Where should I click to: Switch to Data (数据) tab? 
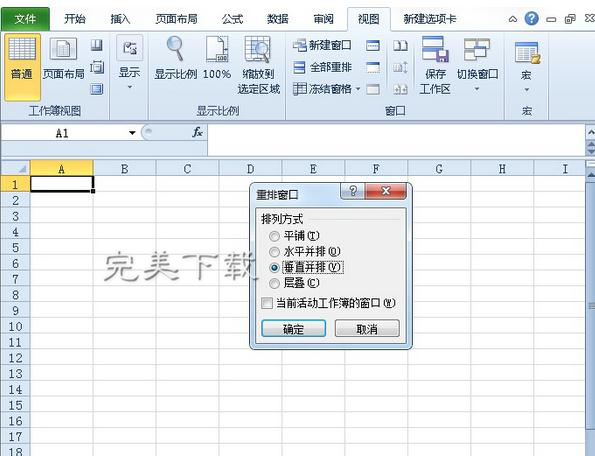pos(277,19)
